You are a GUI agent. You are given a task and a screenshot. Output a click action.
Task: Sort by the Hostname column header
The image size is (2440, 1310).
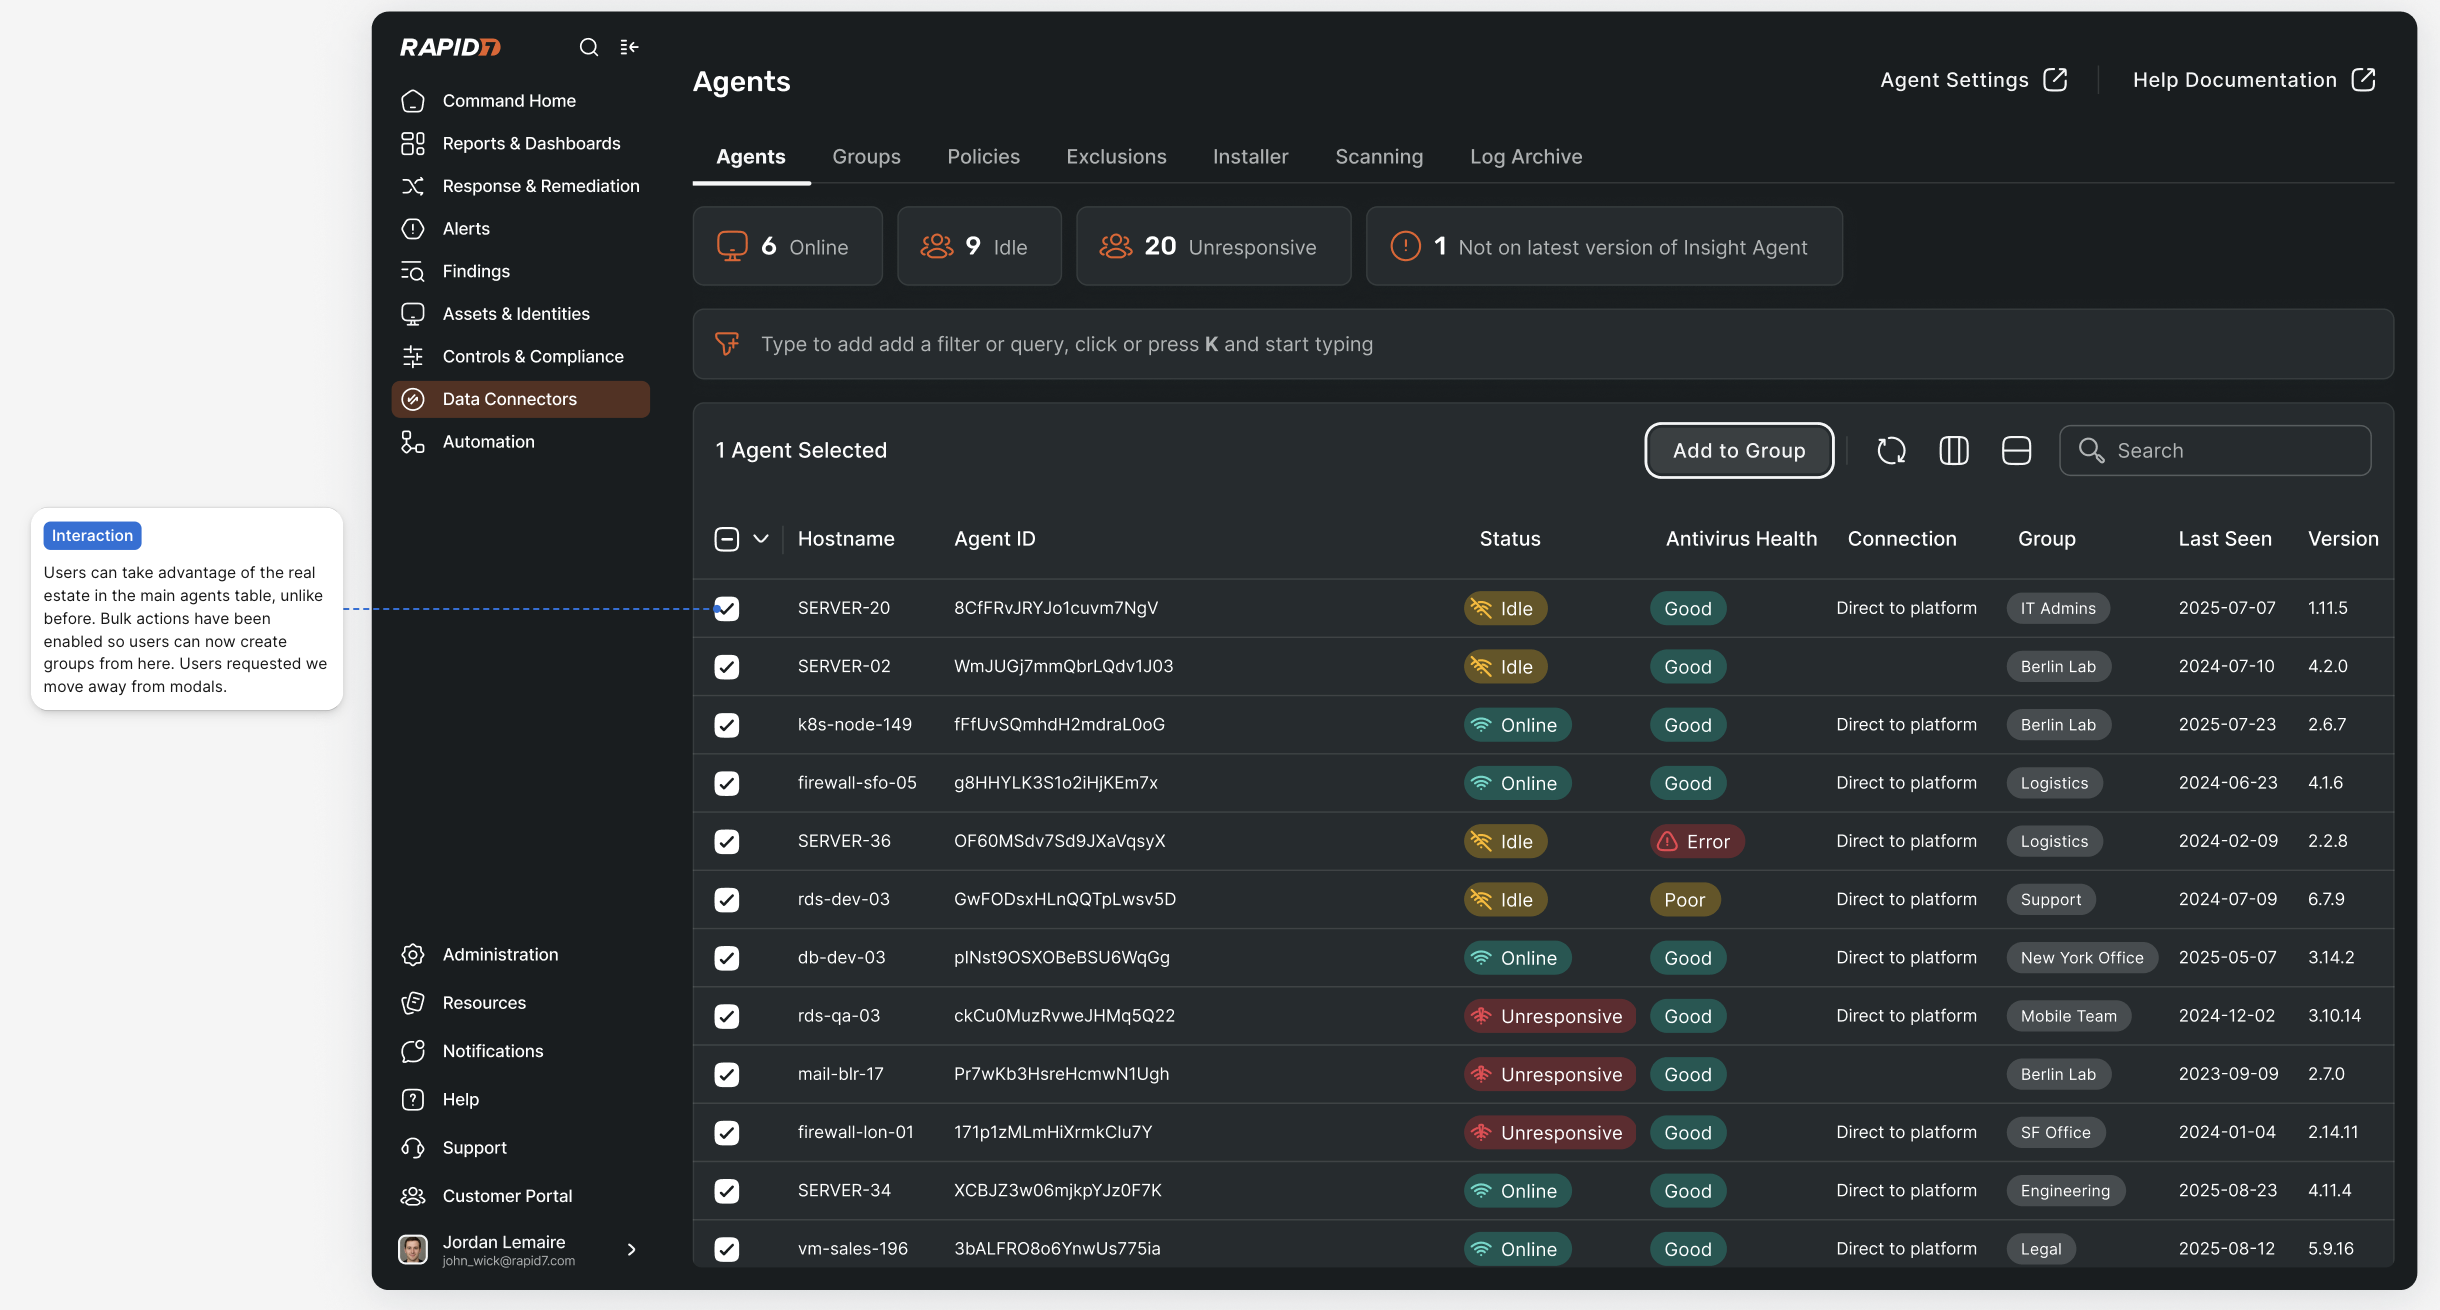(846, 539)
